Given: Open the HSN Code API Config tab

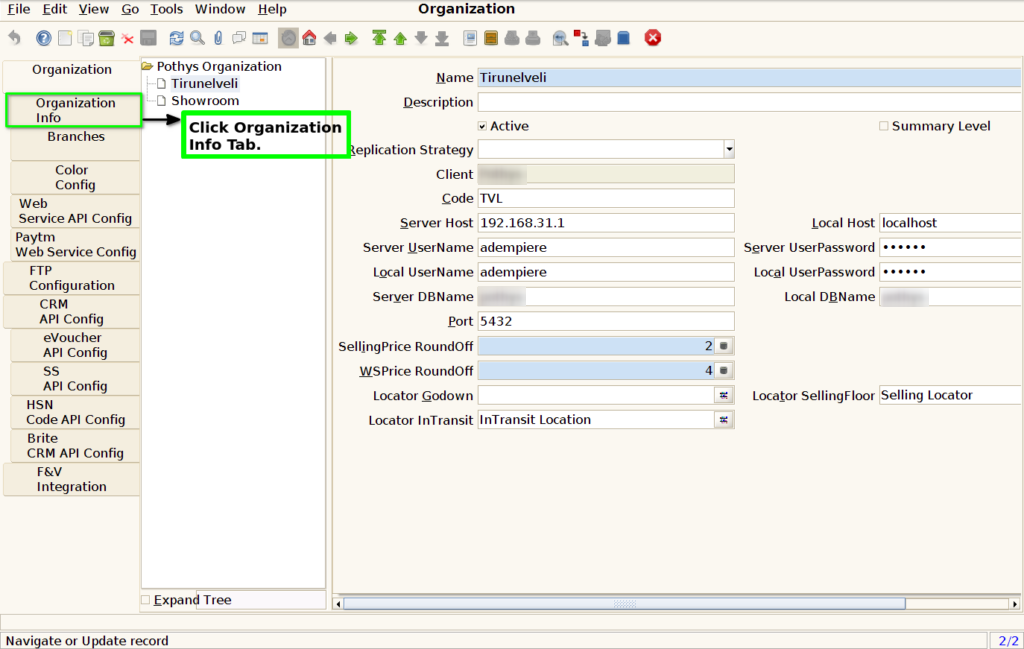Looking at the screenshot, I should click(x=75, y=412).
